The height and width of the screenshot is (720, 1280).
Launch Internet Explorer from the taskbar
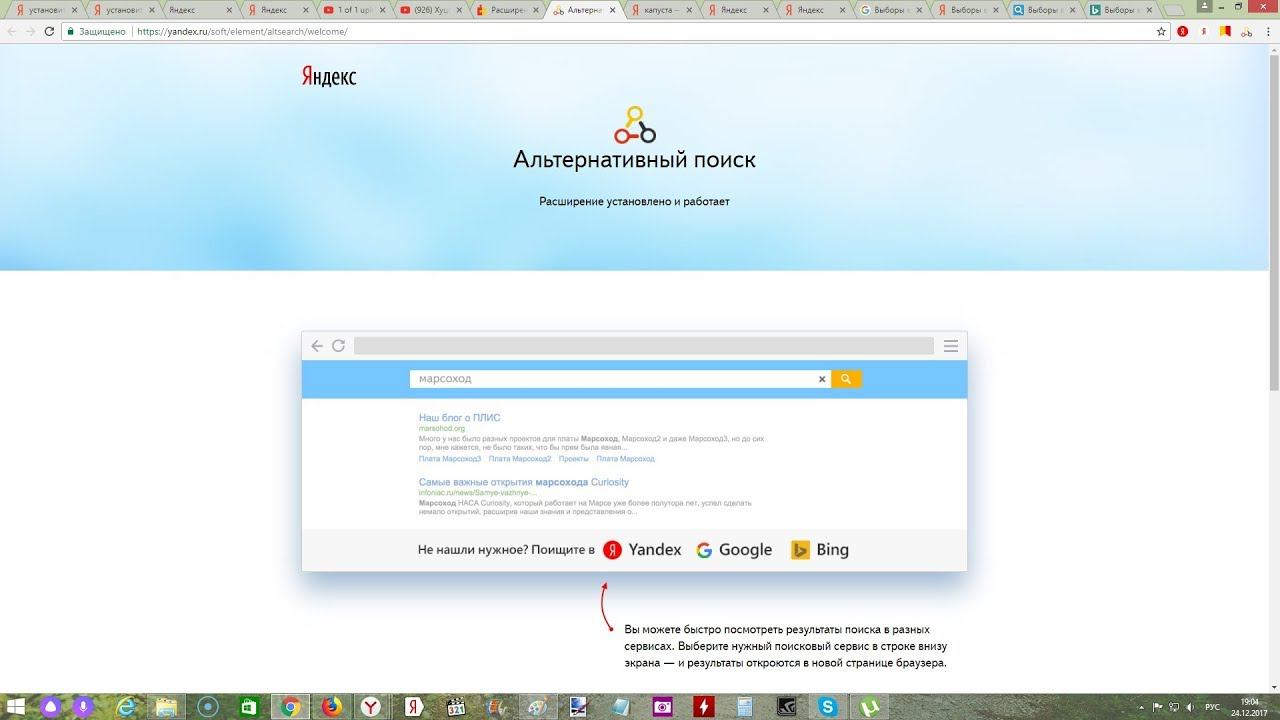[x=126, y=707]
